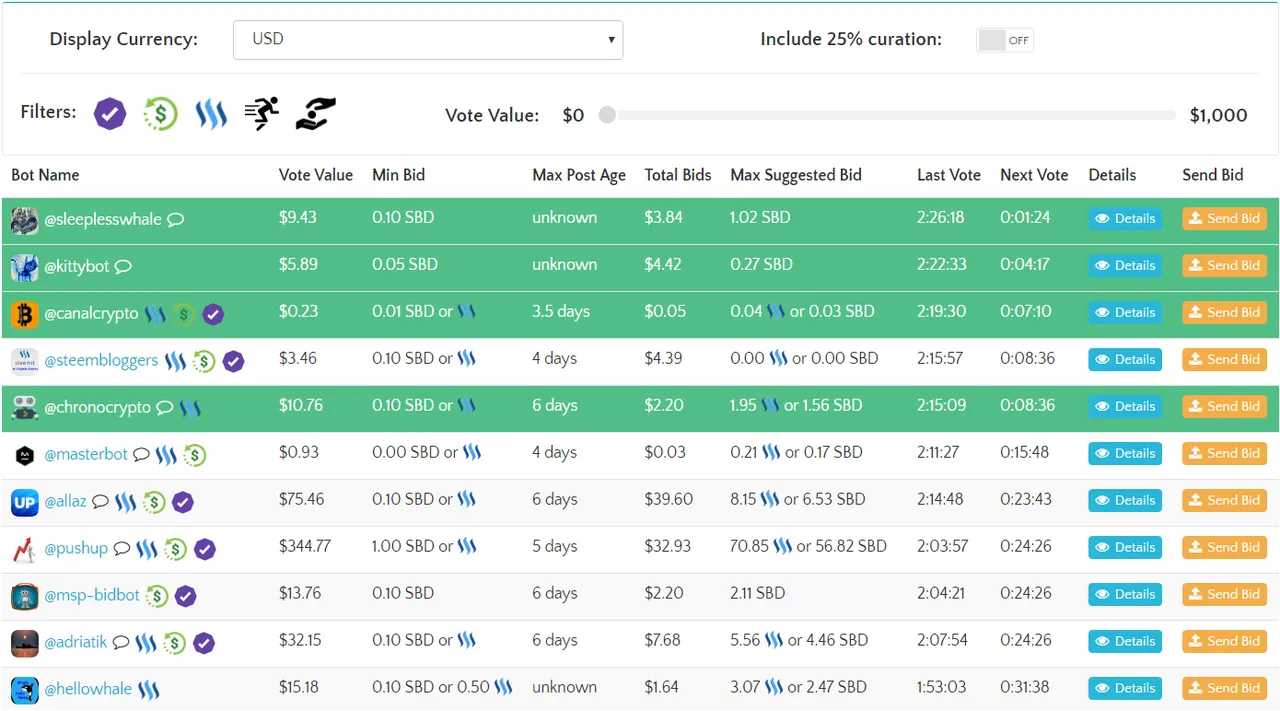Filter by running person icon
Screen dimensions: 1280x711
coord(262,114)
